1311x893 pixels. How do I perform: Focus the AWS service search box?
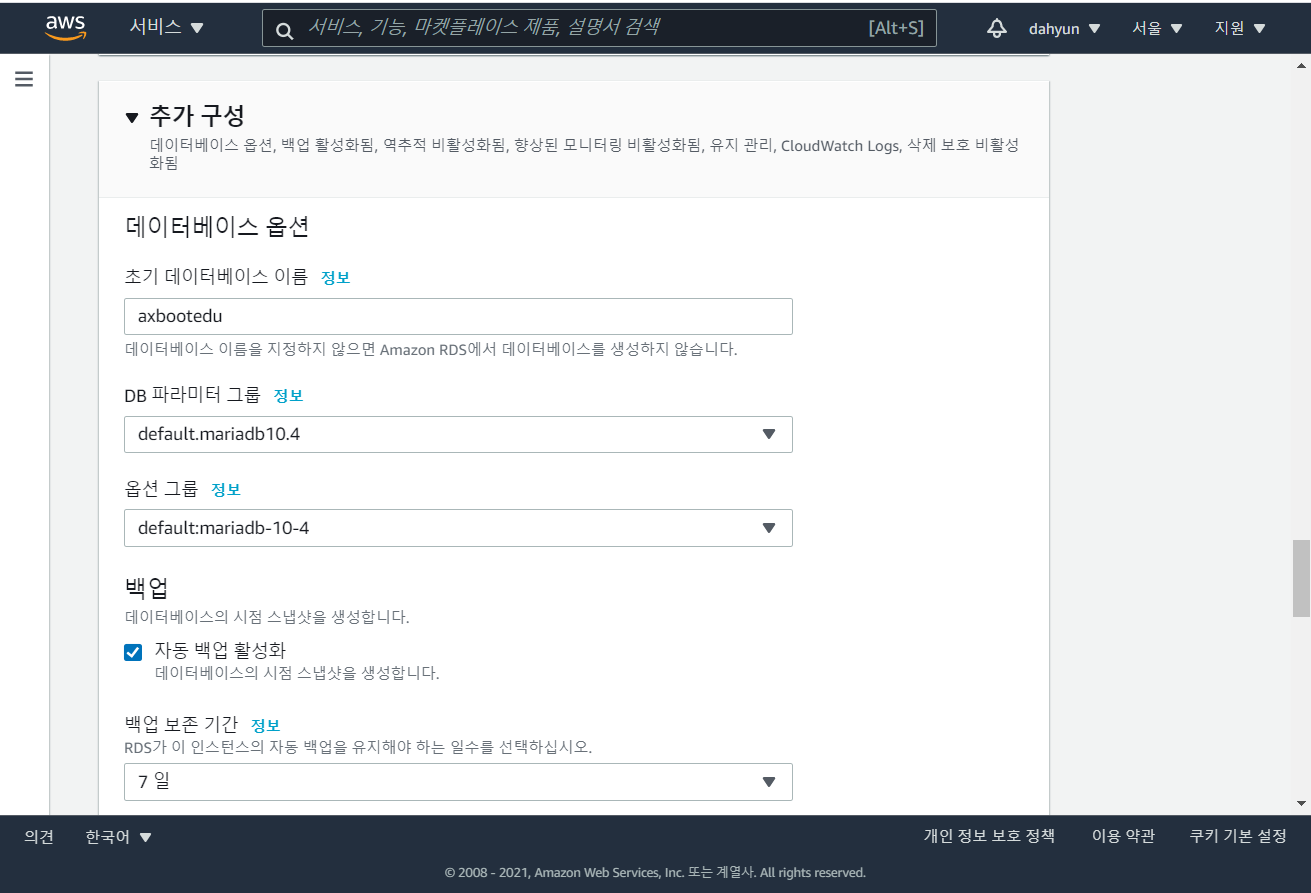click(x=599, y=28)
